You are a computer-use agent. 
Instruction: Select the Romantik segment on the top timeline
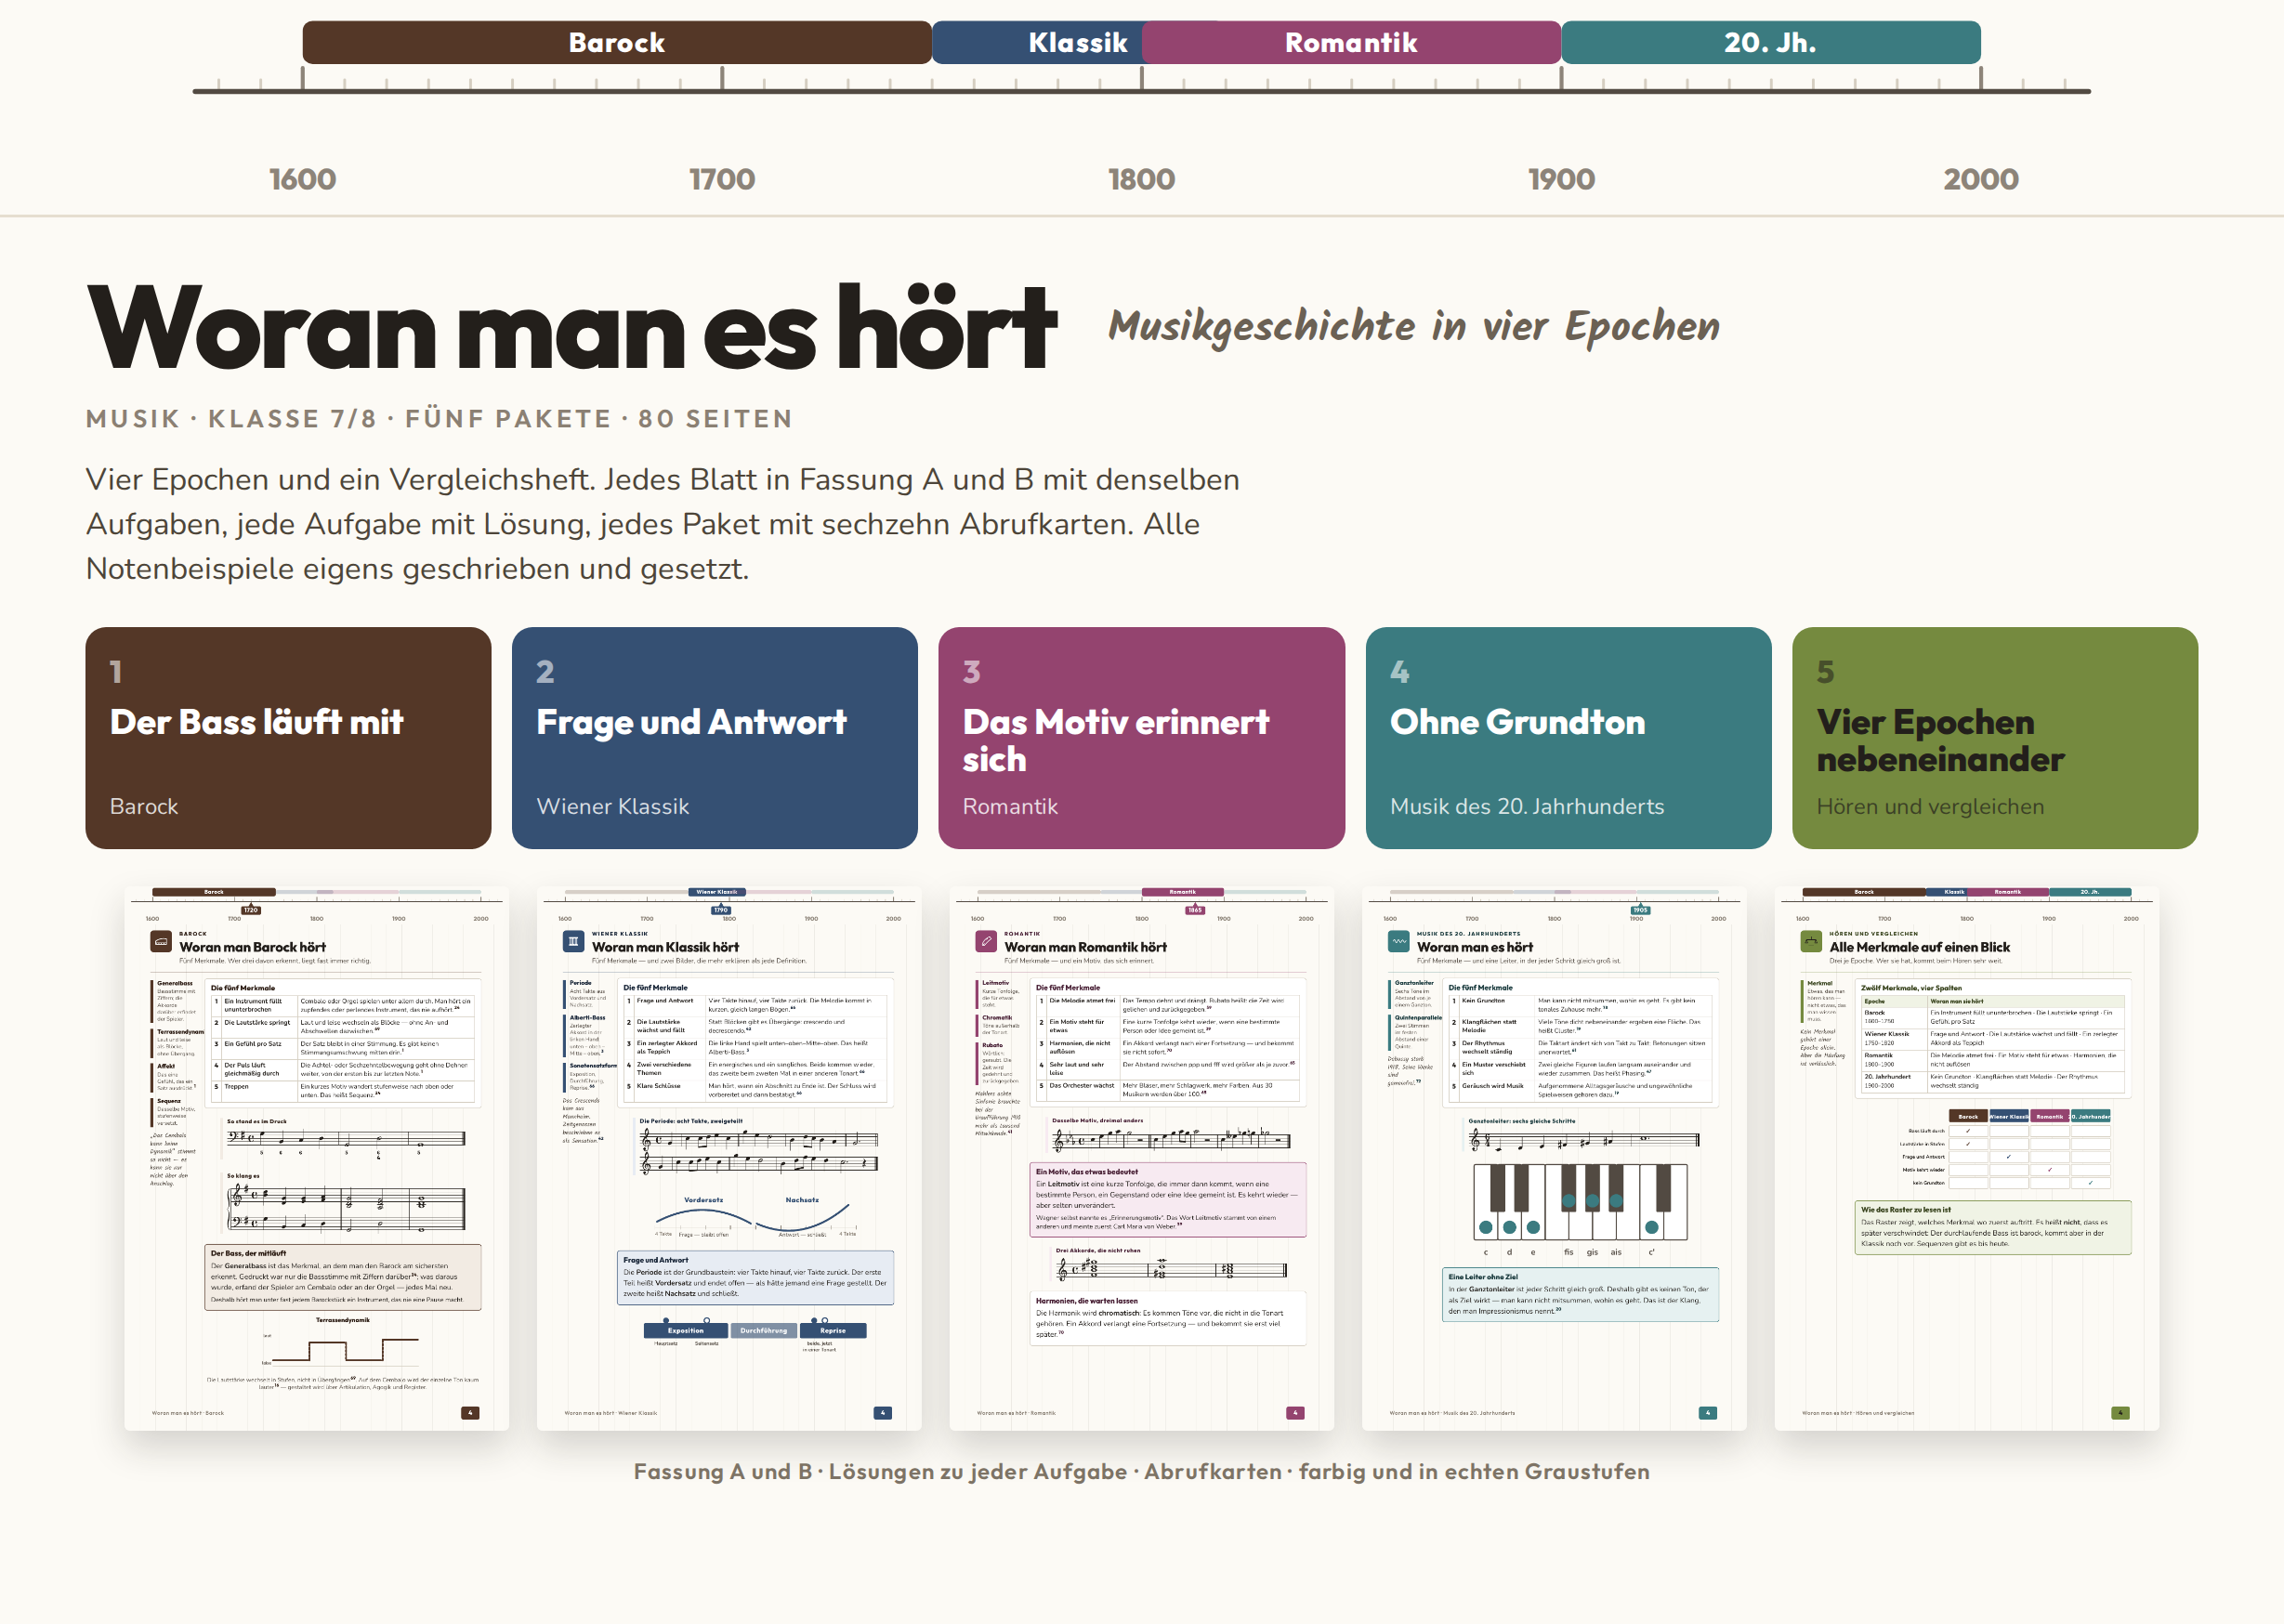tap(1351, 43)
